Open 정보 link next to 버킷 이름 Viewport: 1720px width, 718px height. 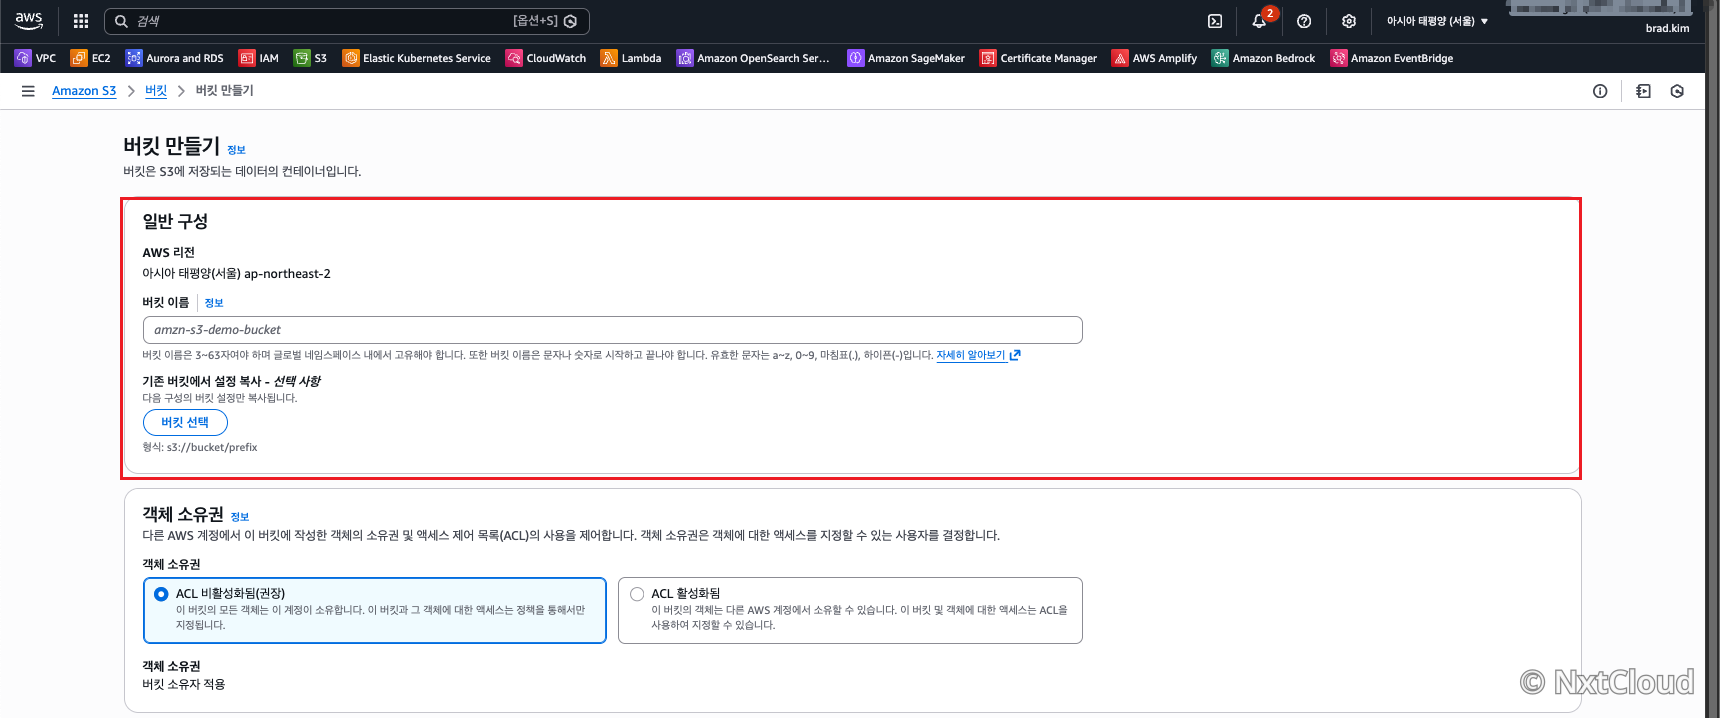(x=214, y=303)
